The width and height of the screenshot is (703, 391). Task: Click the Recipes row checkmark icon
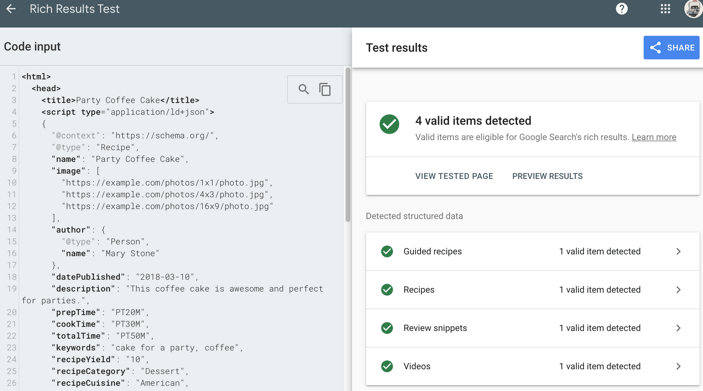(x=387, y=290)
